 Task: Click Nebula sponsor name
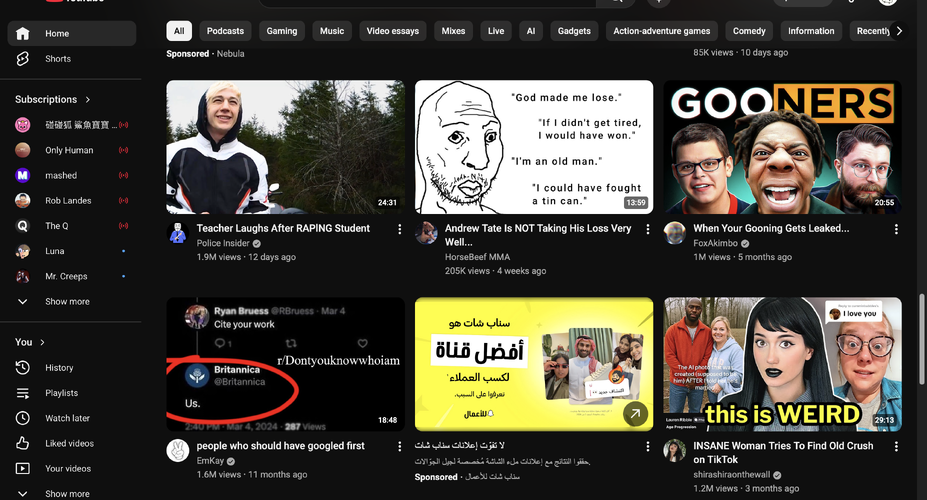tap(230, 54)
